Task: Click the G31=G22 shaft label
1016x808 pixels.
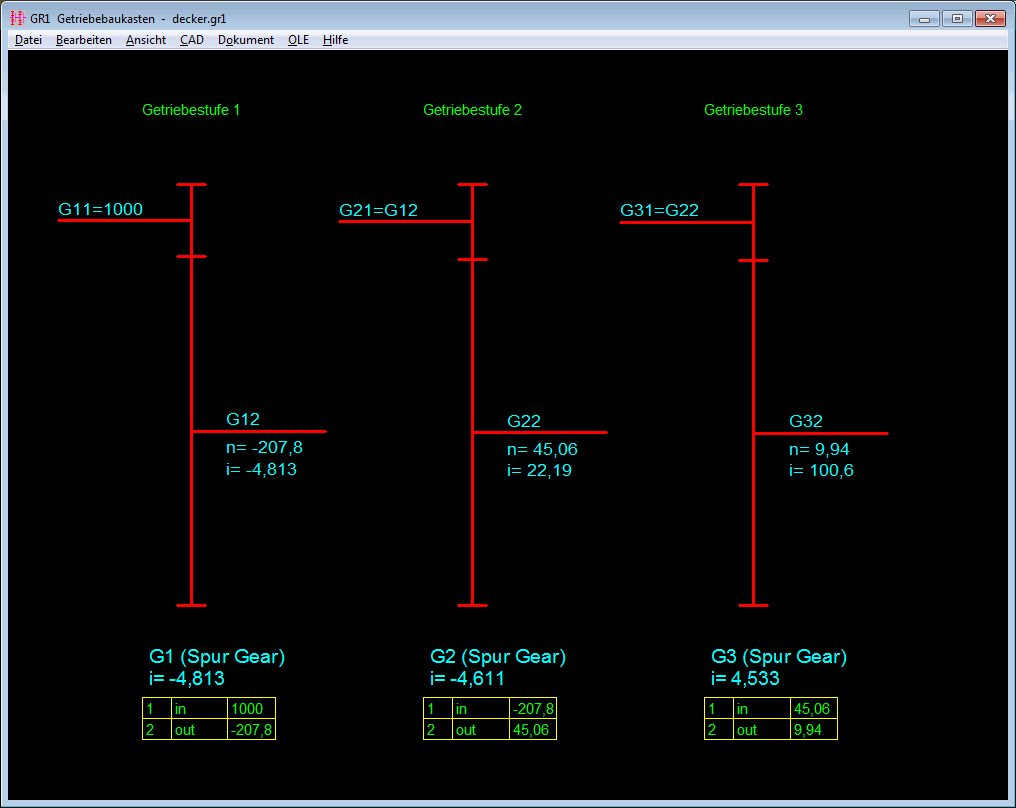Action: (x=659, y=210)
